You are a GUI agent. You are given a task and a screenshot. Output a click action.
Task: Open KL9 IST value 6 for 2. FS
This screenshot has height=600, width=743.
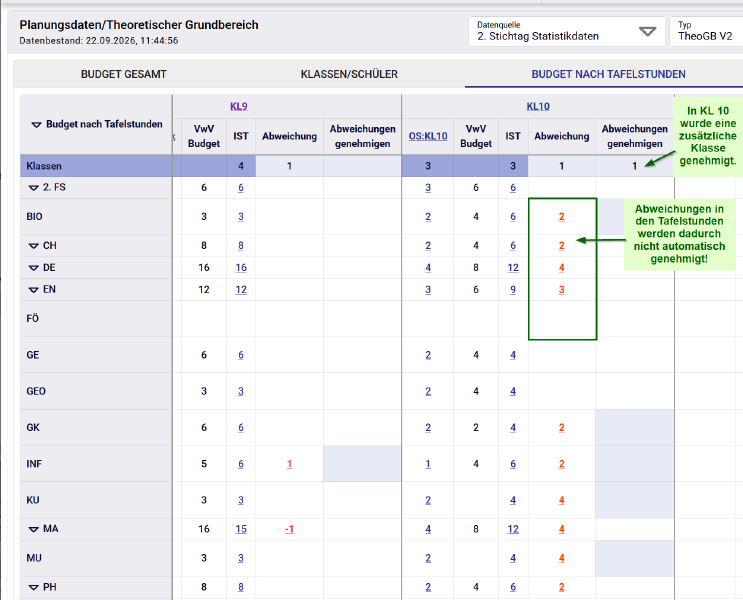241,188
